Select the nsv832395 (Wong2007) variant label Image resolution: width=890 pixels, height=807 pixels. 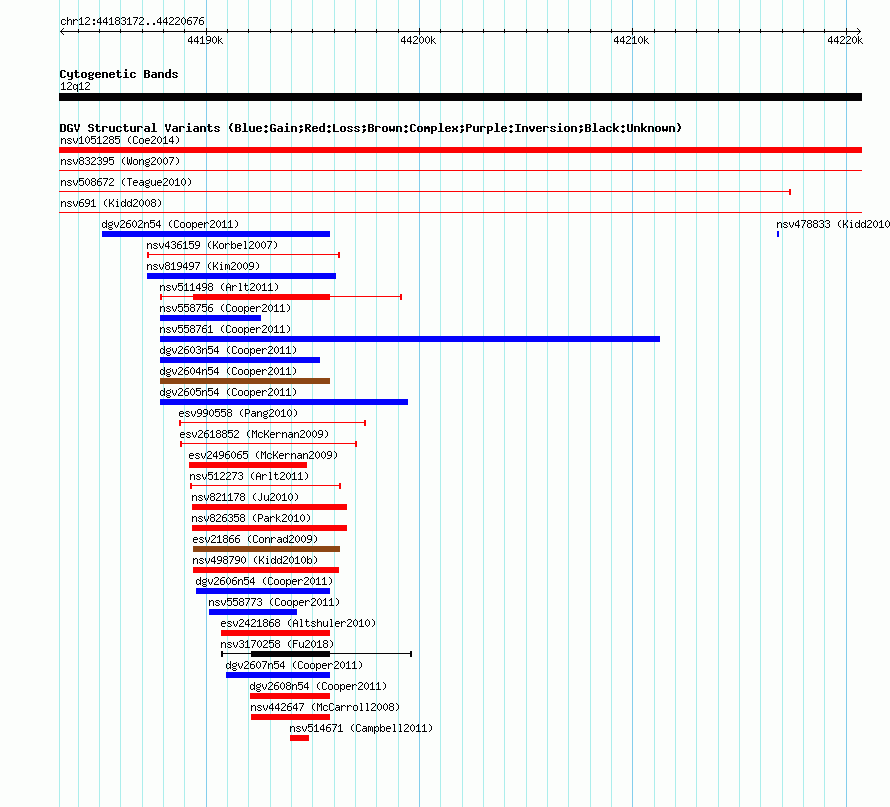(x=120, y=161)
